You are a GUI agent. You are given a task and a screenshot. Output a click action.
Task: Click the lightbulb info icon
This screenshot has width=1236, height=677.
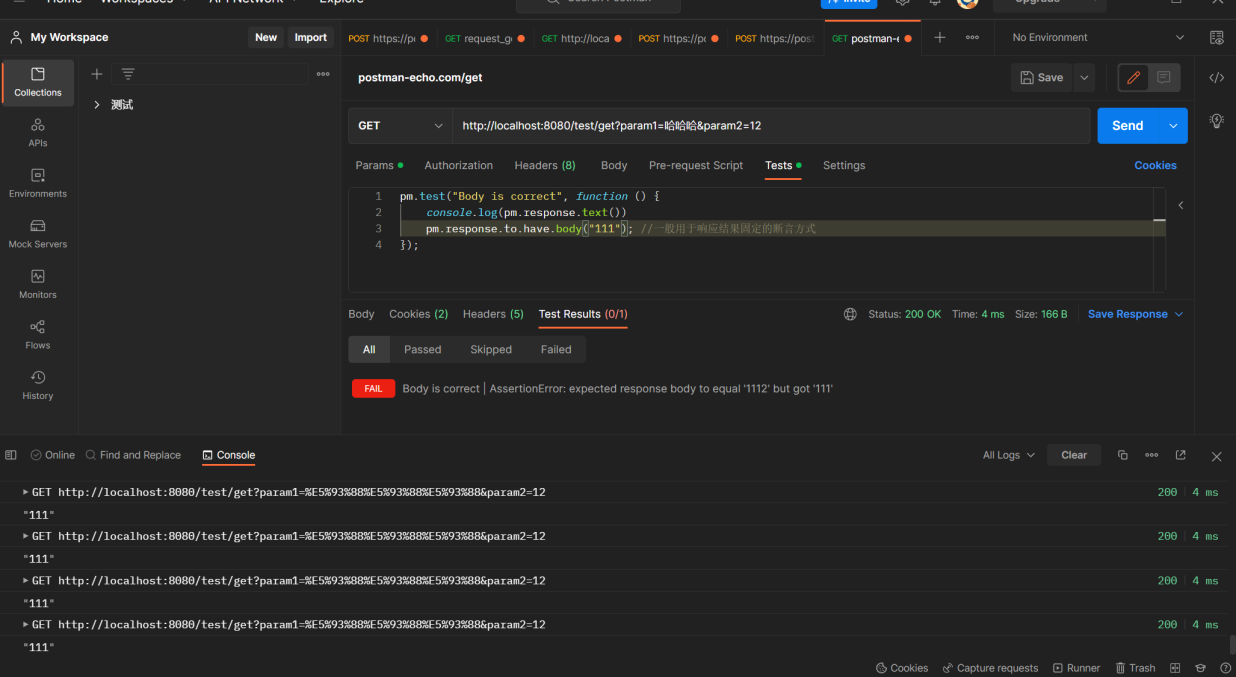pos(1216,121)
